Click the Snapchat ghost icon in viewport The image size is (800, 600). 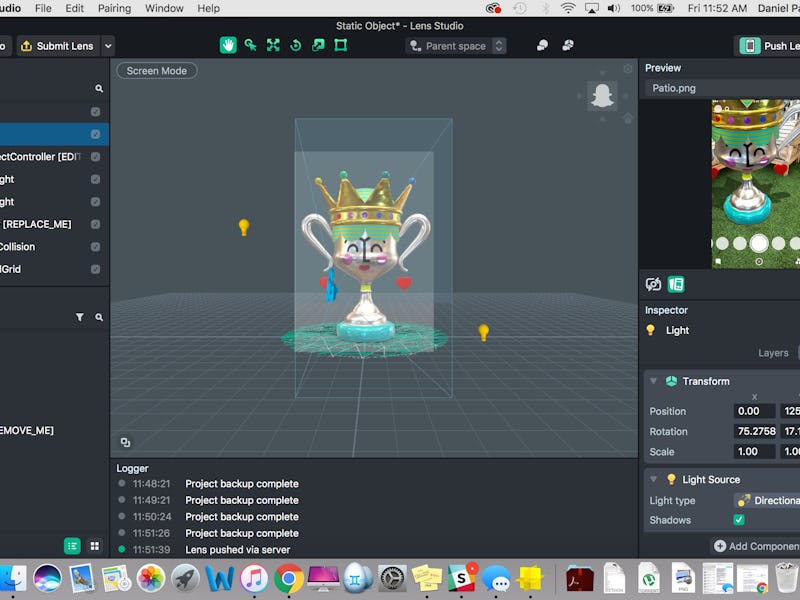tap(601, 95)
